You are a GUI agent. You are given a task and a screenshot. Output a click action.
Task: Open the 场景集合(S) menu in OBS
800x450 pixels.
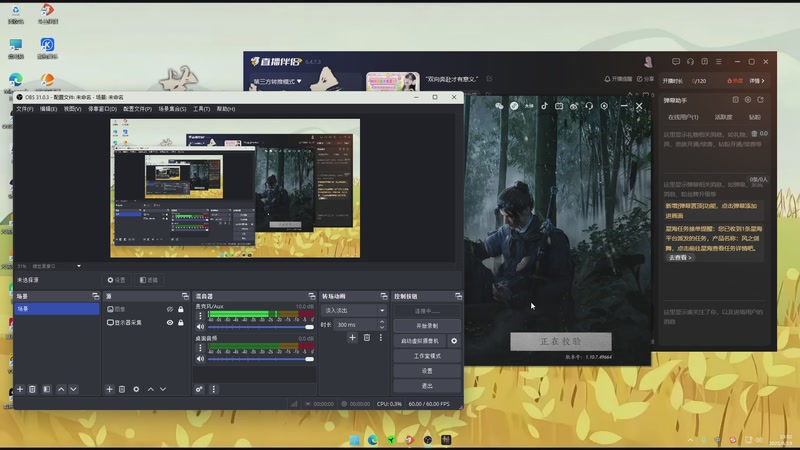(x=172, y=109)
